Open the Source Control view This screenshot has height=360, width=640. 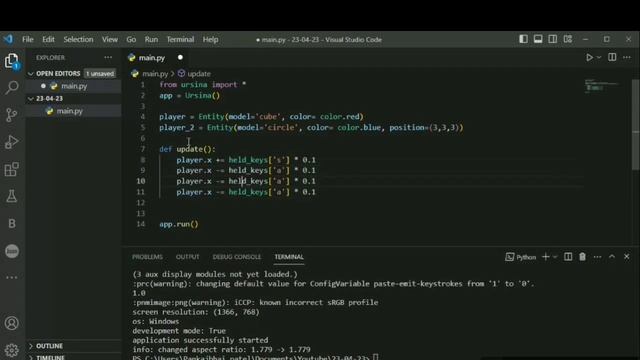12,115
